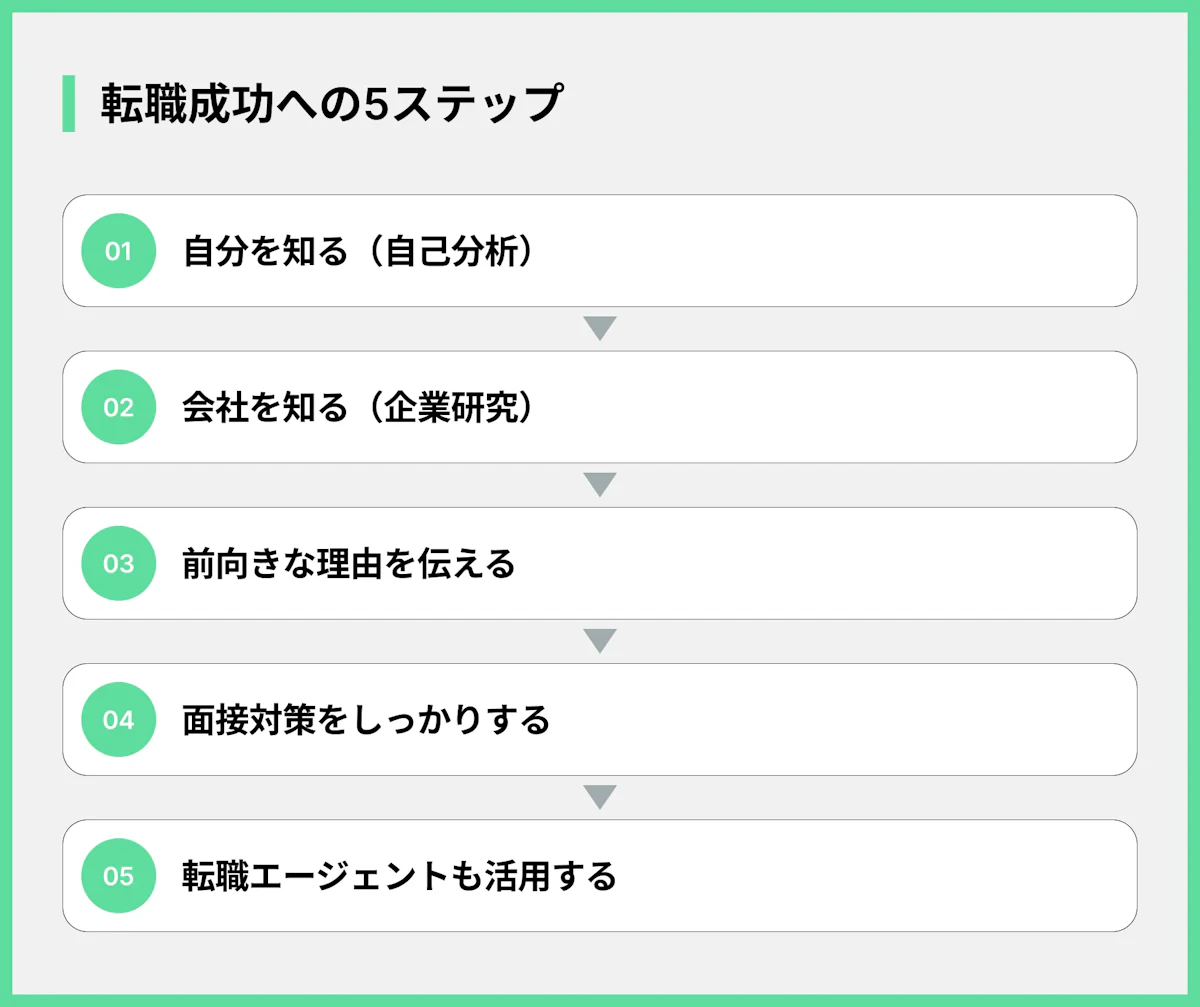The image size is (1200, 1007).
Task: Click empty area of step 01 card
Action: tap(850, 251)
